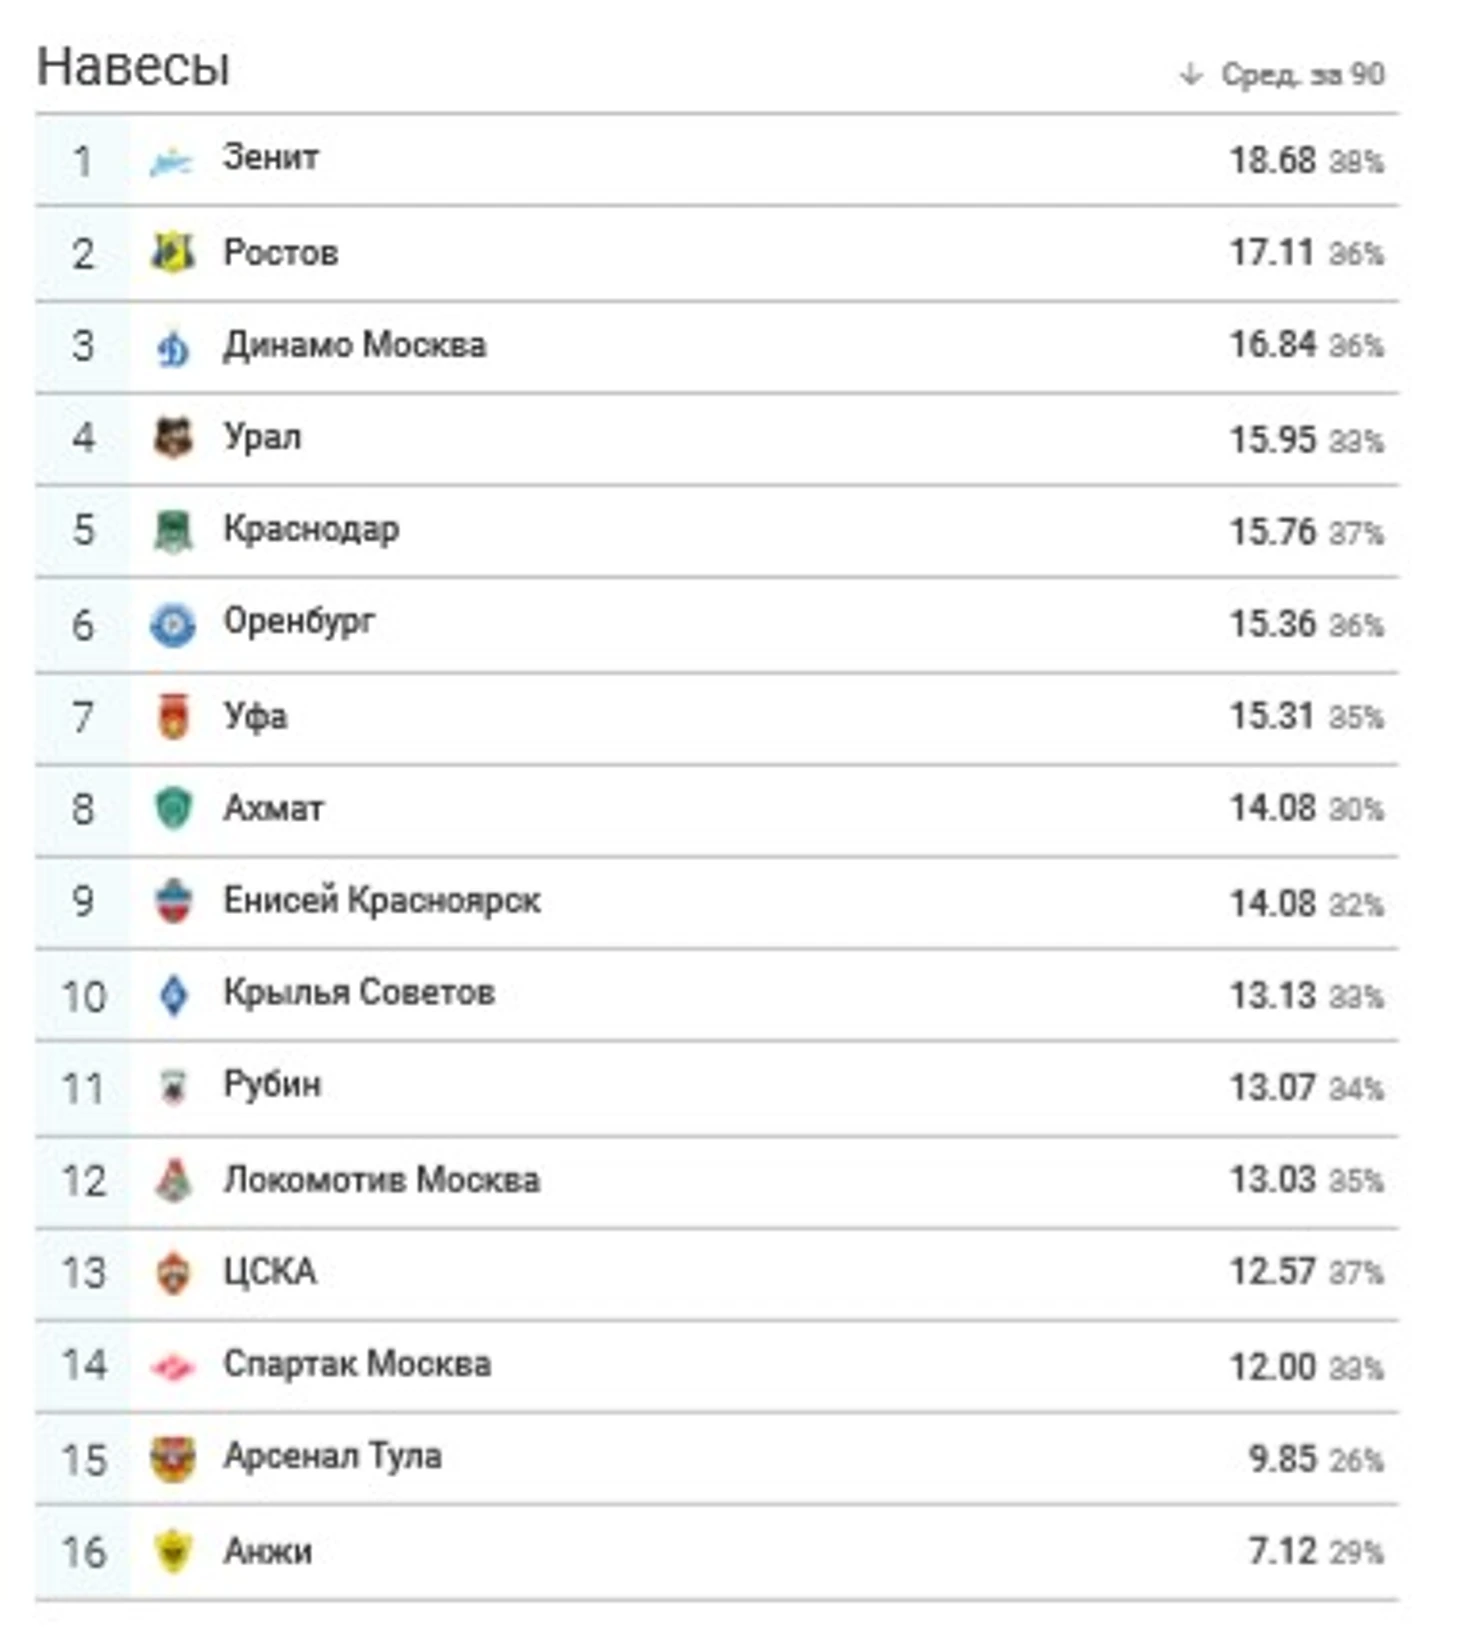Click Zenit's 18.68 crosses value
The height and width of the screenshot is (1640, 1460).
point(1271,160)
